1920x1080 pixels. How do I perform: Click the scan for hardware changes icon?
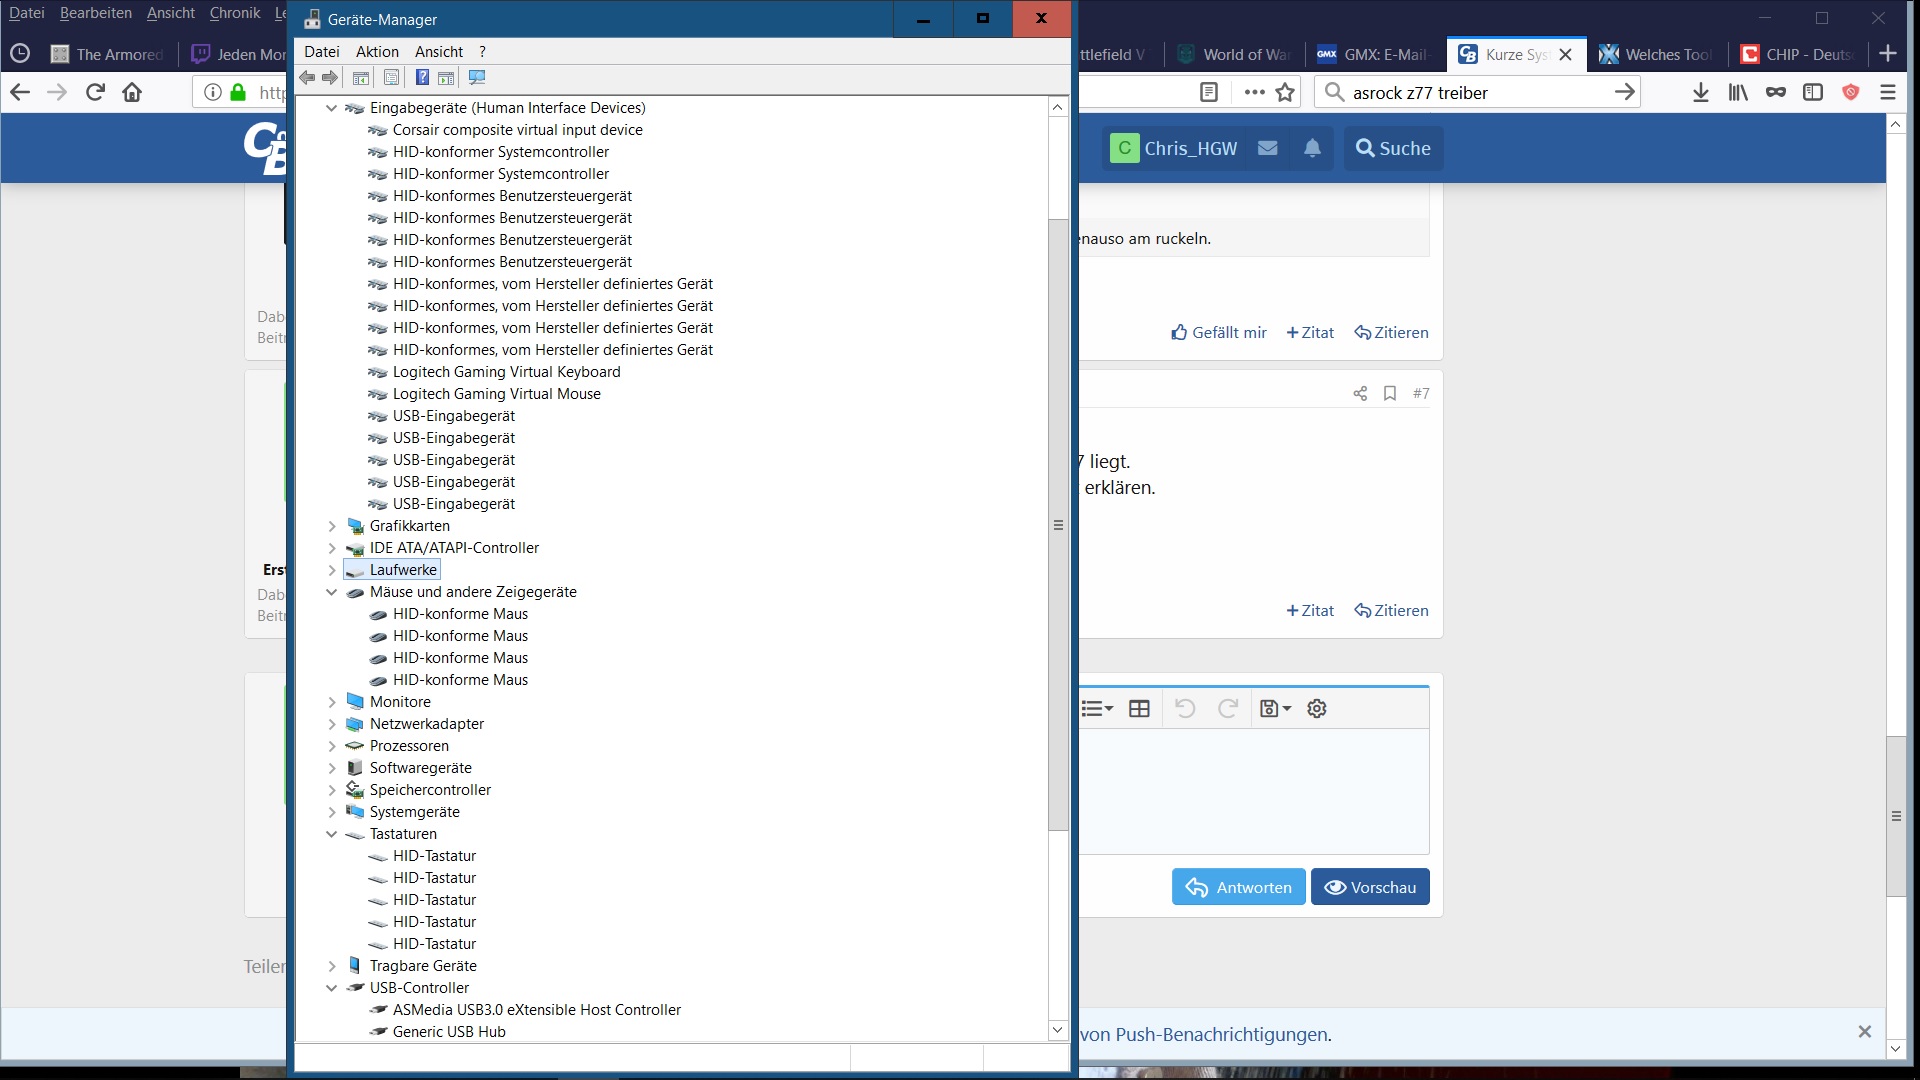point(477,78)
